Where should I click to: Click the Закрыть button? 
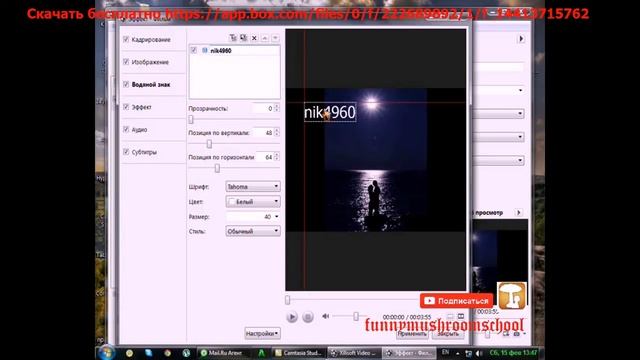click(x=448, y=334)
